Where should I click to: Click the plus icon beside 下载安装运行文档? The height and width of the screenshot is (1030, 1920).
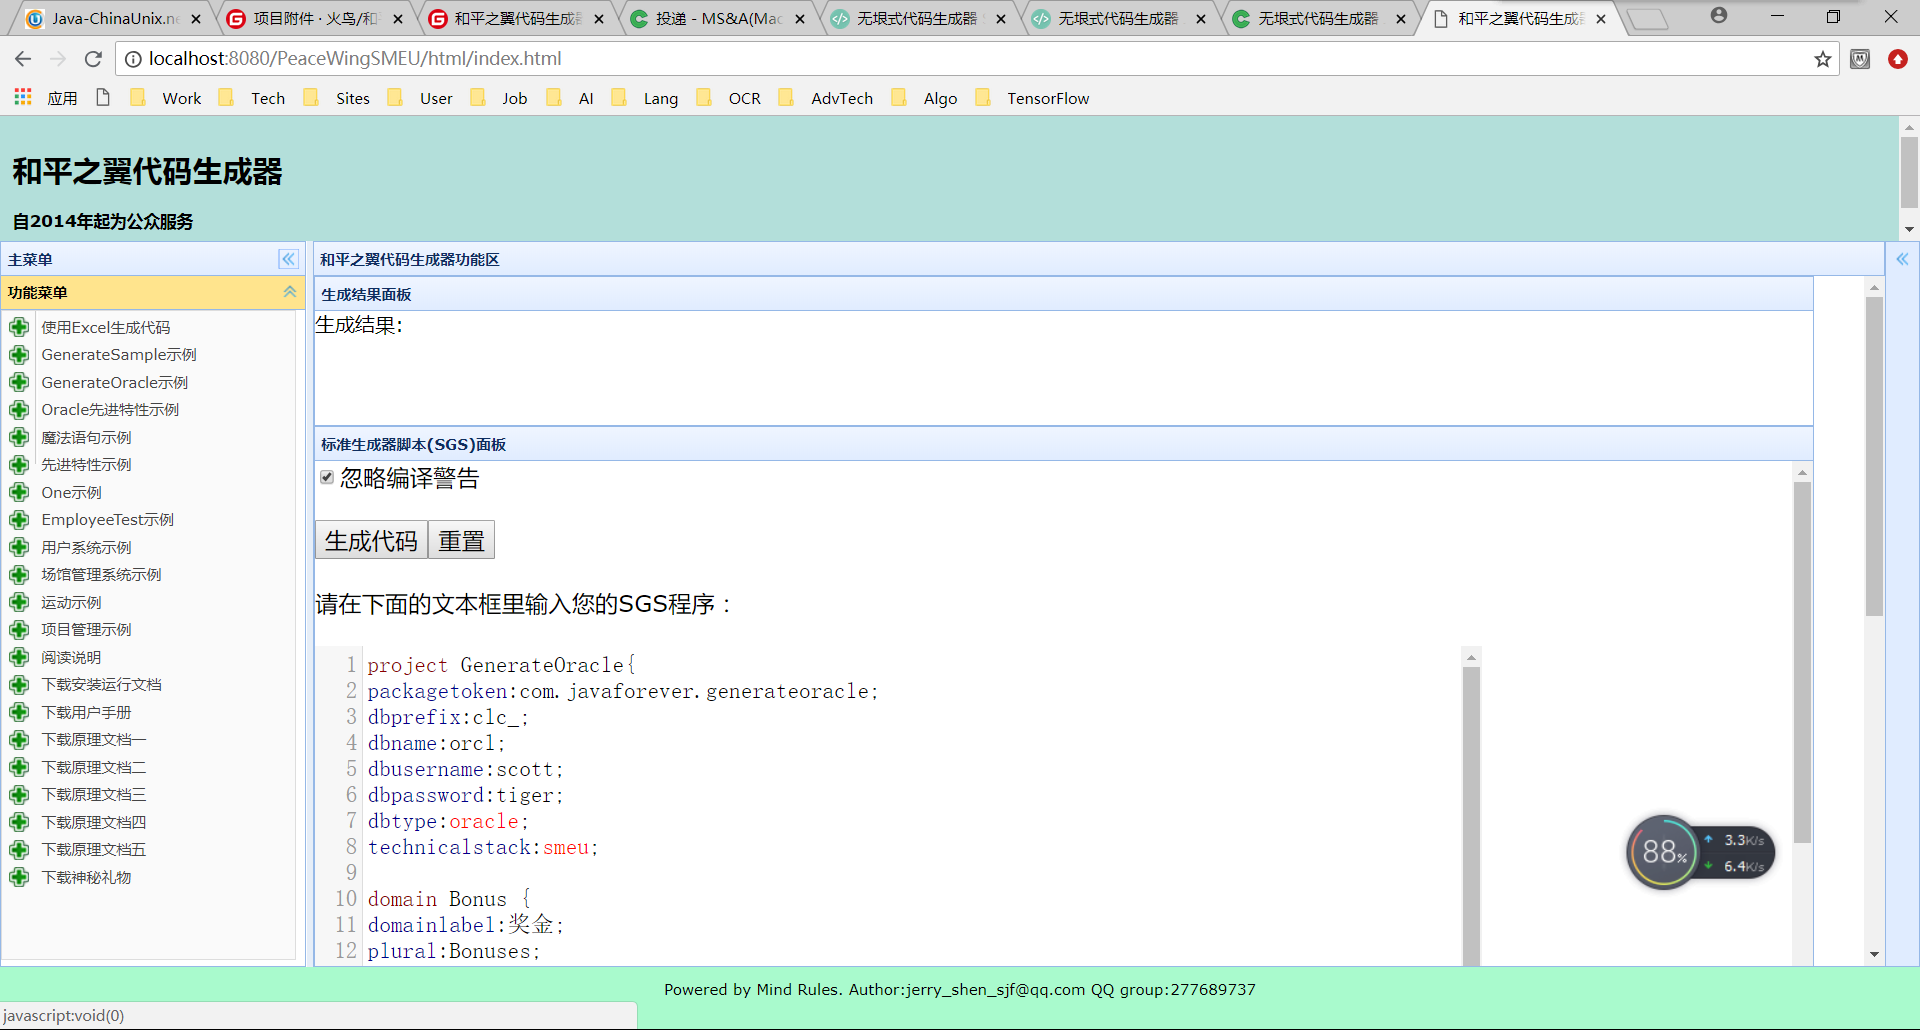click(x=19, y=685)
